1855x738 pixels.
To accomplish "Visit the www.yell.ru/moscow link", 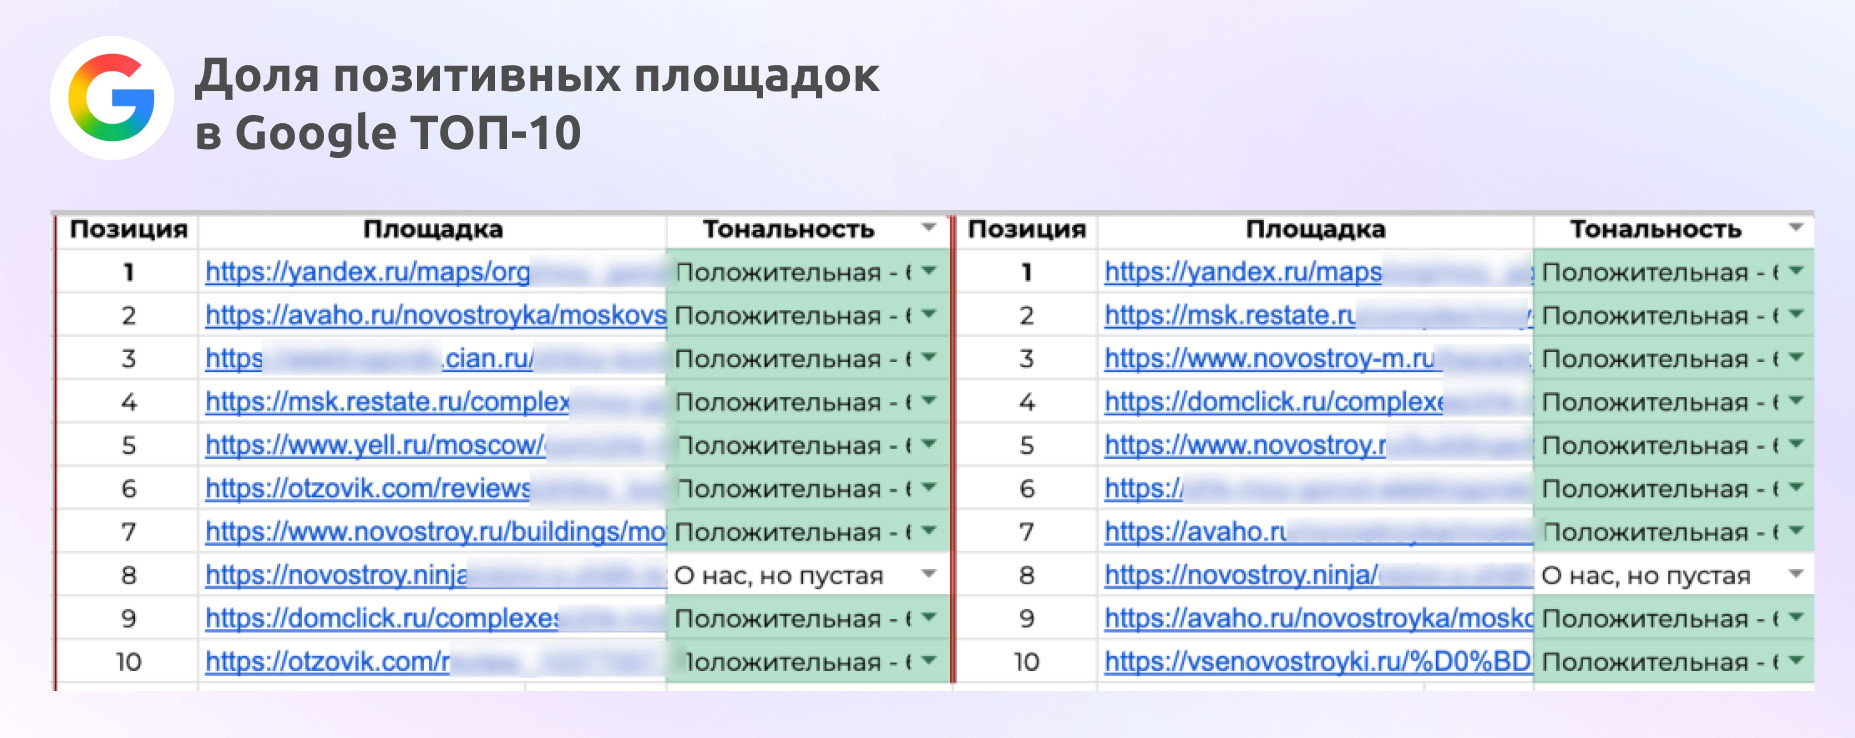I will pyautogui.click(x=375, y=445).
